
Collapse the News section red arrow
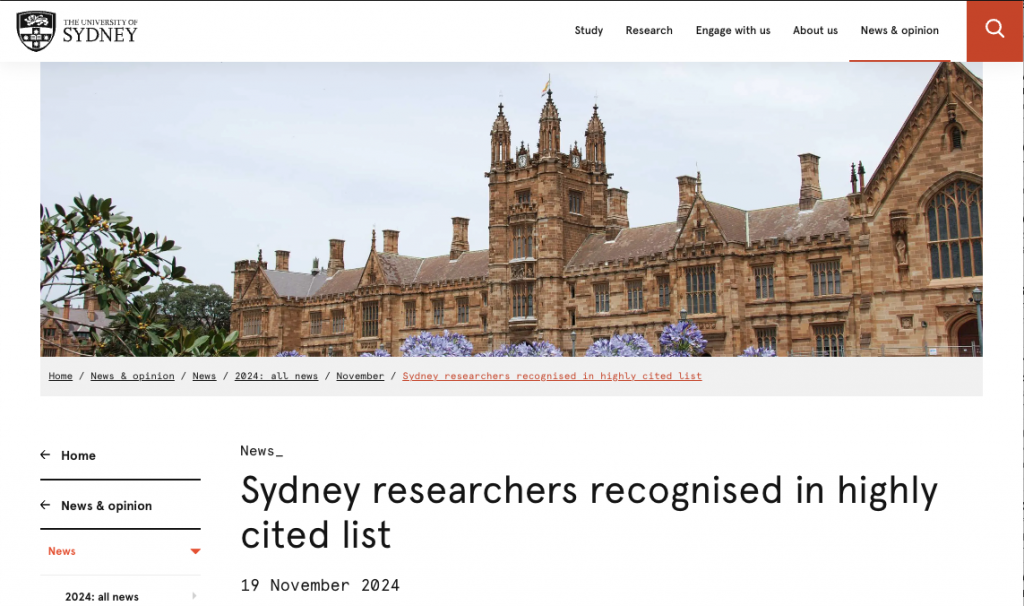(195, 551)
